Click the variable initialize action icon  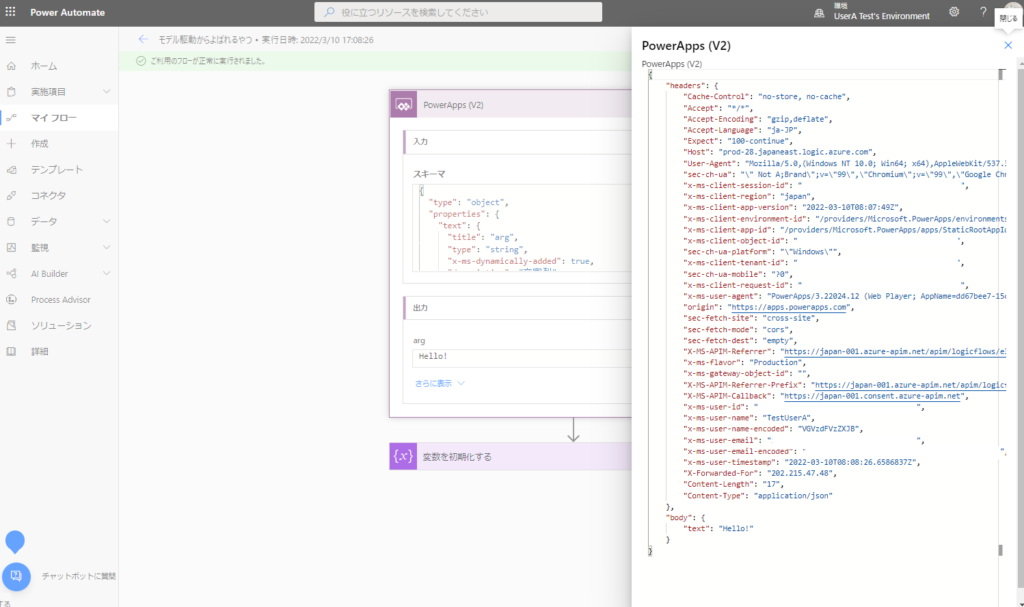[x=403, y=456]
